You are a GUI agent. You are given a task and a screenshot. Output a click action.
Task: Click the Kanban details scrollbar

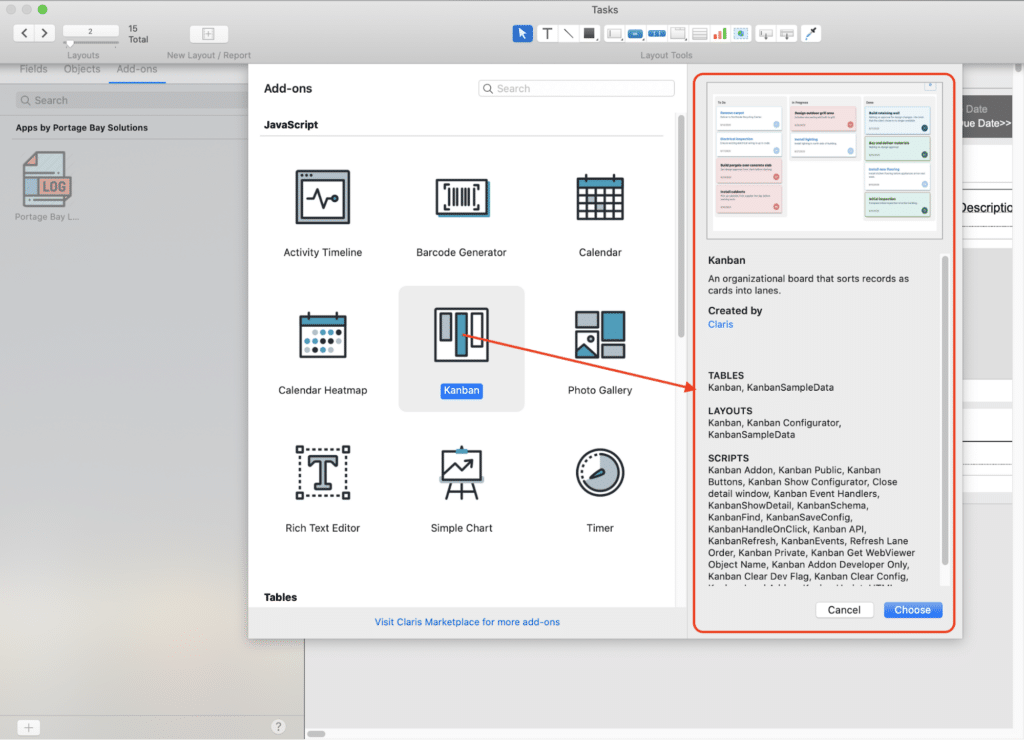tap(944, 410)
